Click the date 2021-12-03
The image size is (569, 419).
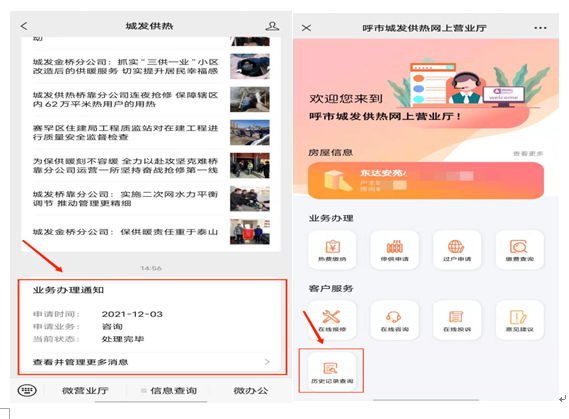point(132,314)
